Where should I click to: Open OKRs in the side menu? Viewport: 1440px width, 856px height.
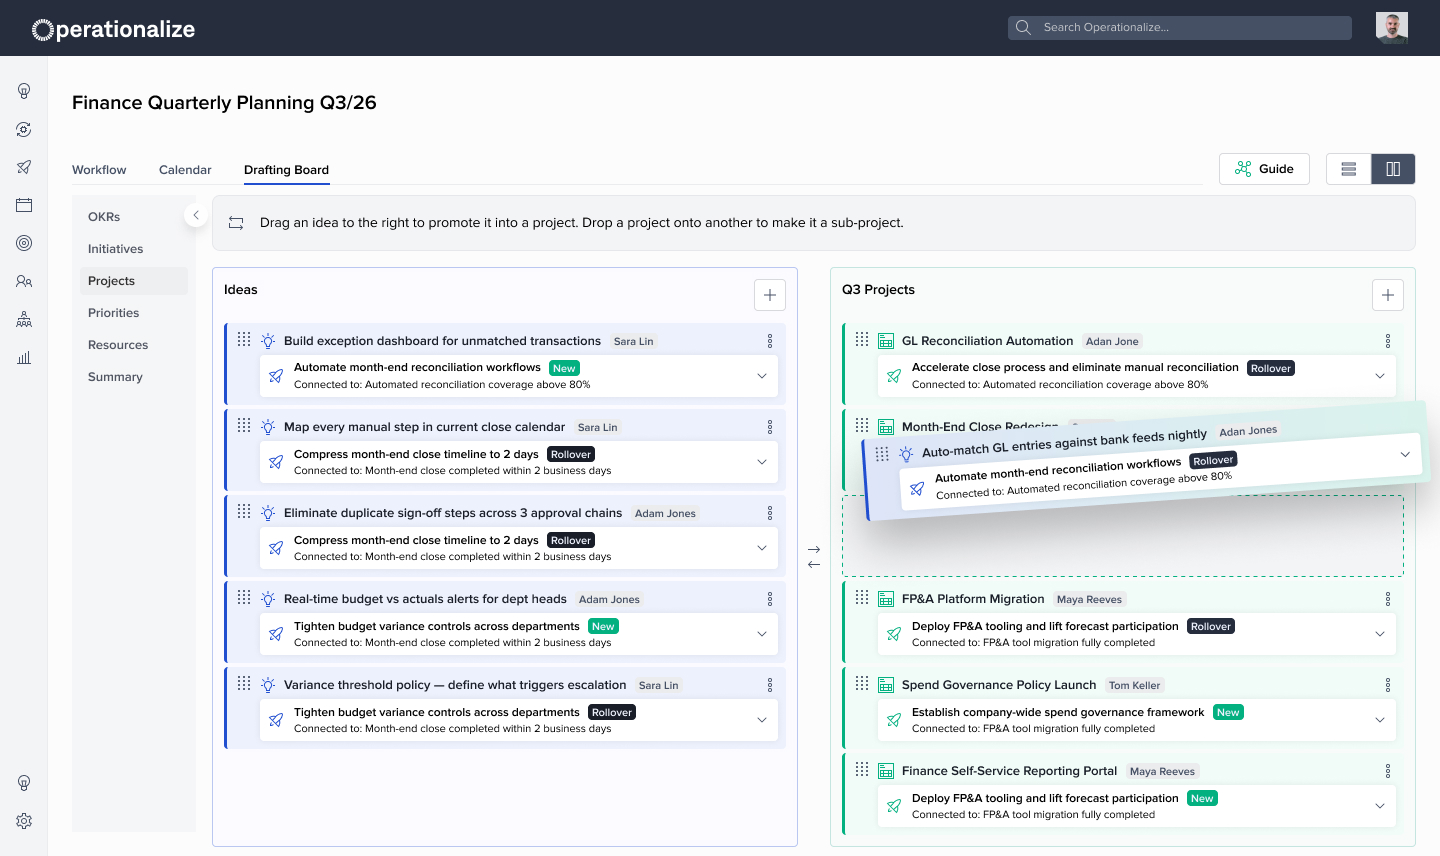click(134, 217)
